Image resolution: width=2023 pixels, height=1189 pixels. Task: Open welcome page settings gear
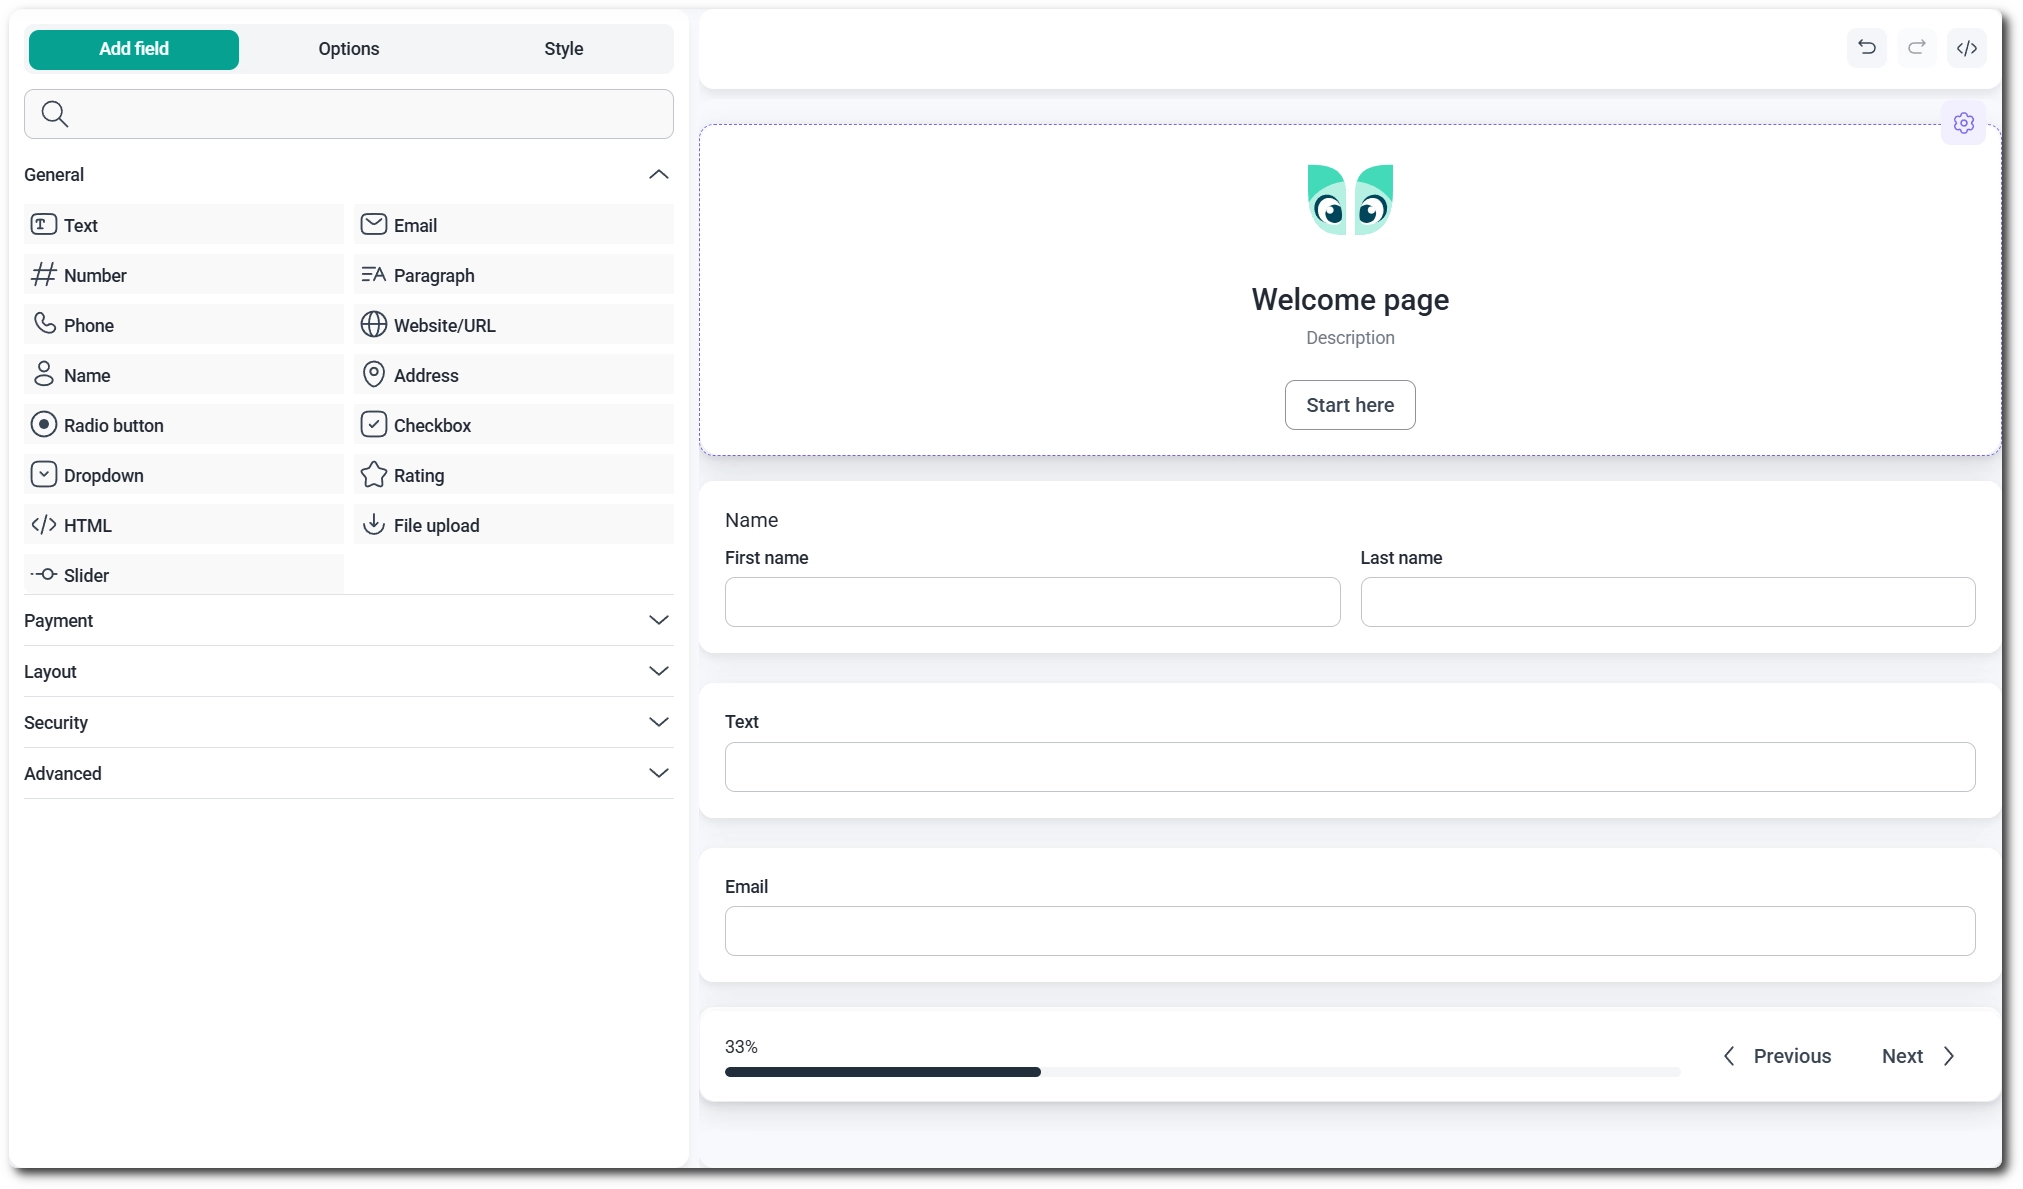coord(1963,123)
